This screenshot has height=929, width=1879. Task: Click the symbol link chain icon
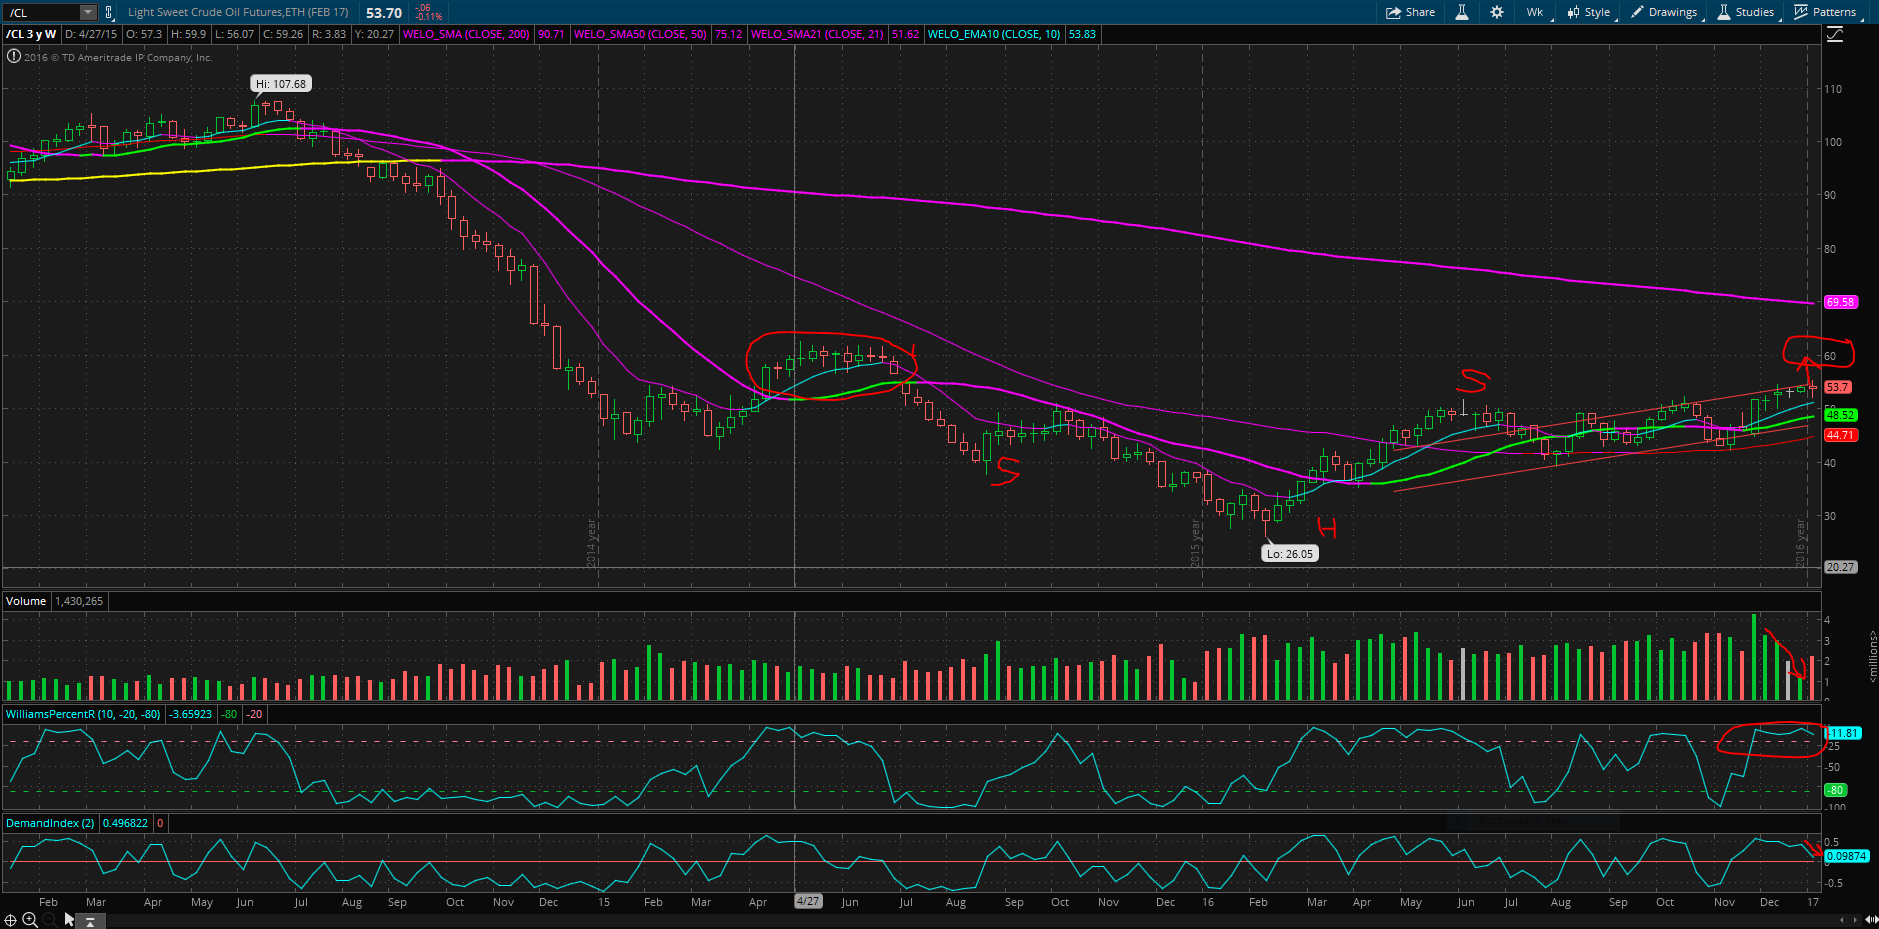[x=109, y=12]
